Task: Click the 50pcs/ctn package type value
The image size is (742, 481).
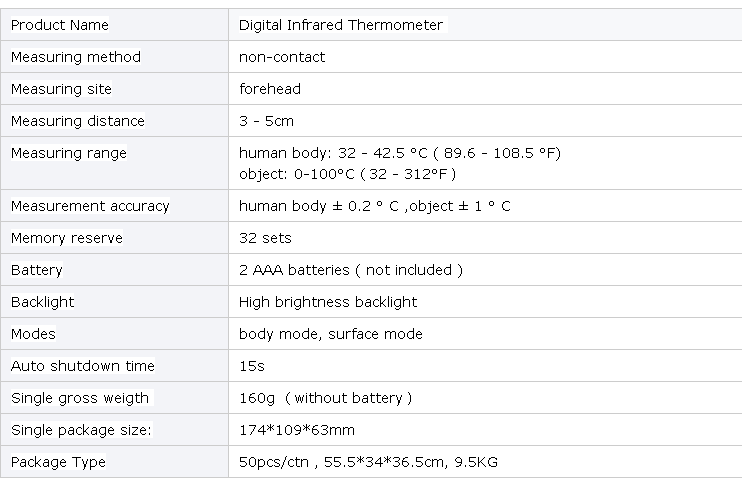Action: point(368,462)
